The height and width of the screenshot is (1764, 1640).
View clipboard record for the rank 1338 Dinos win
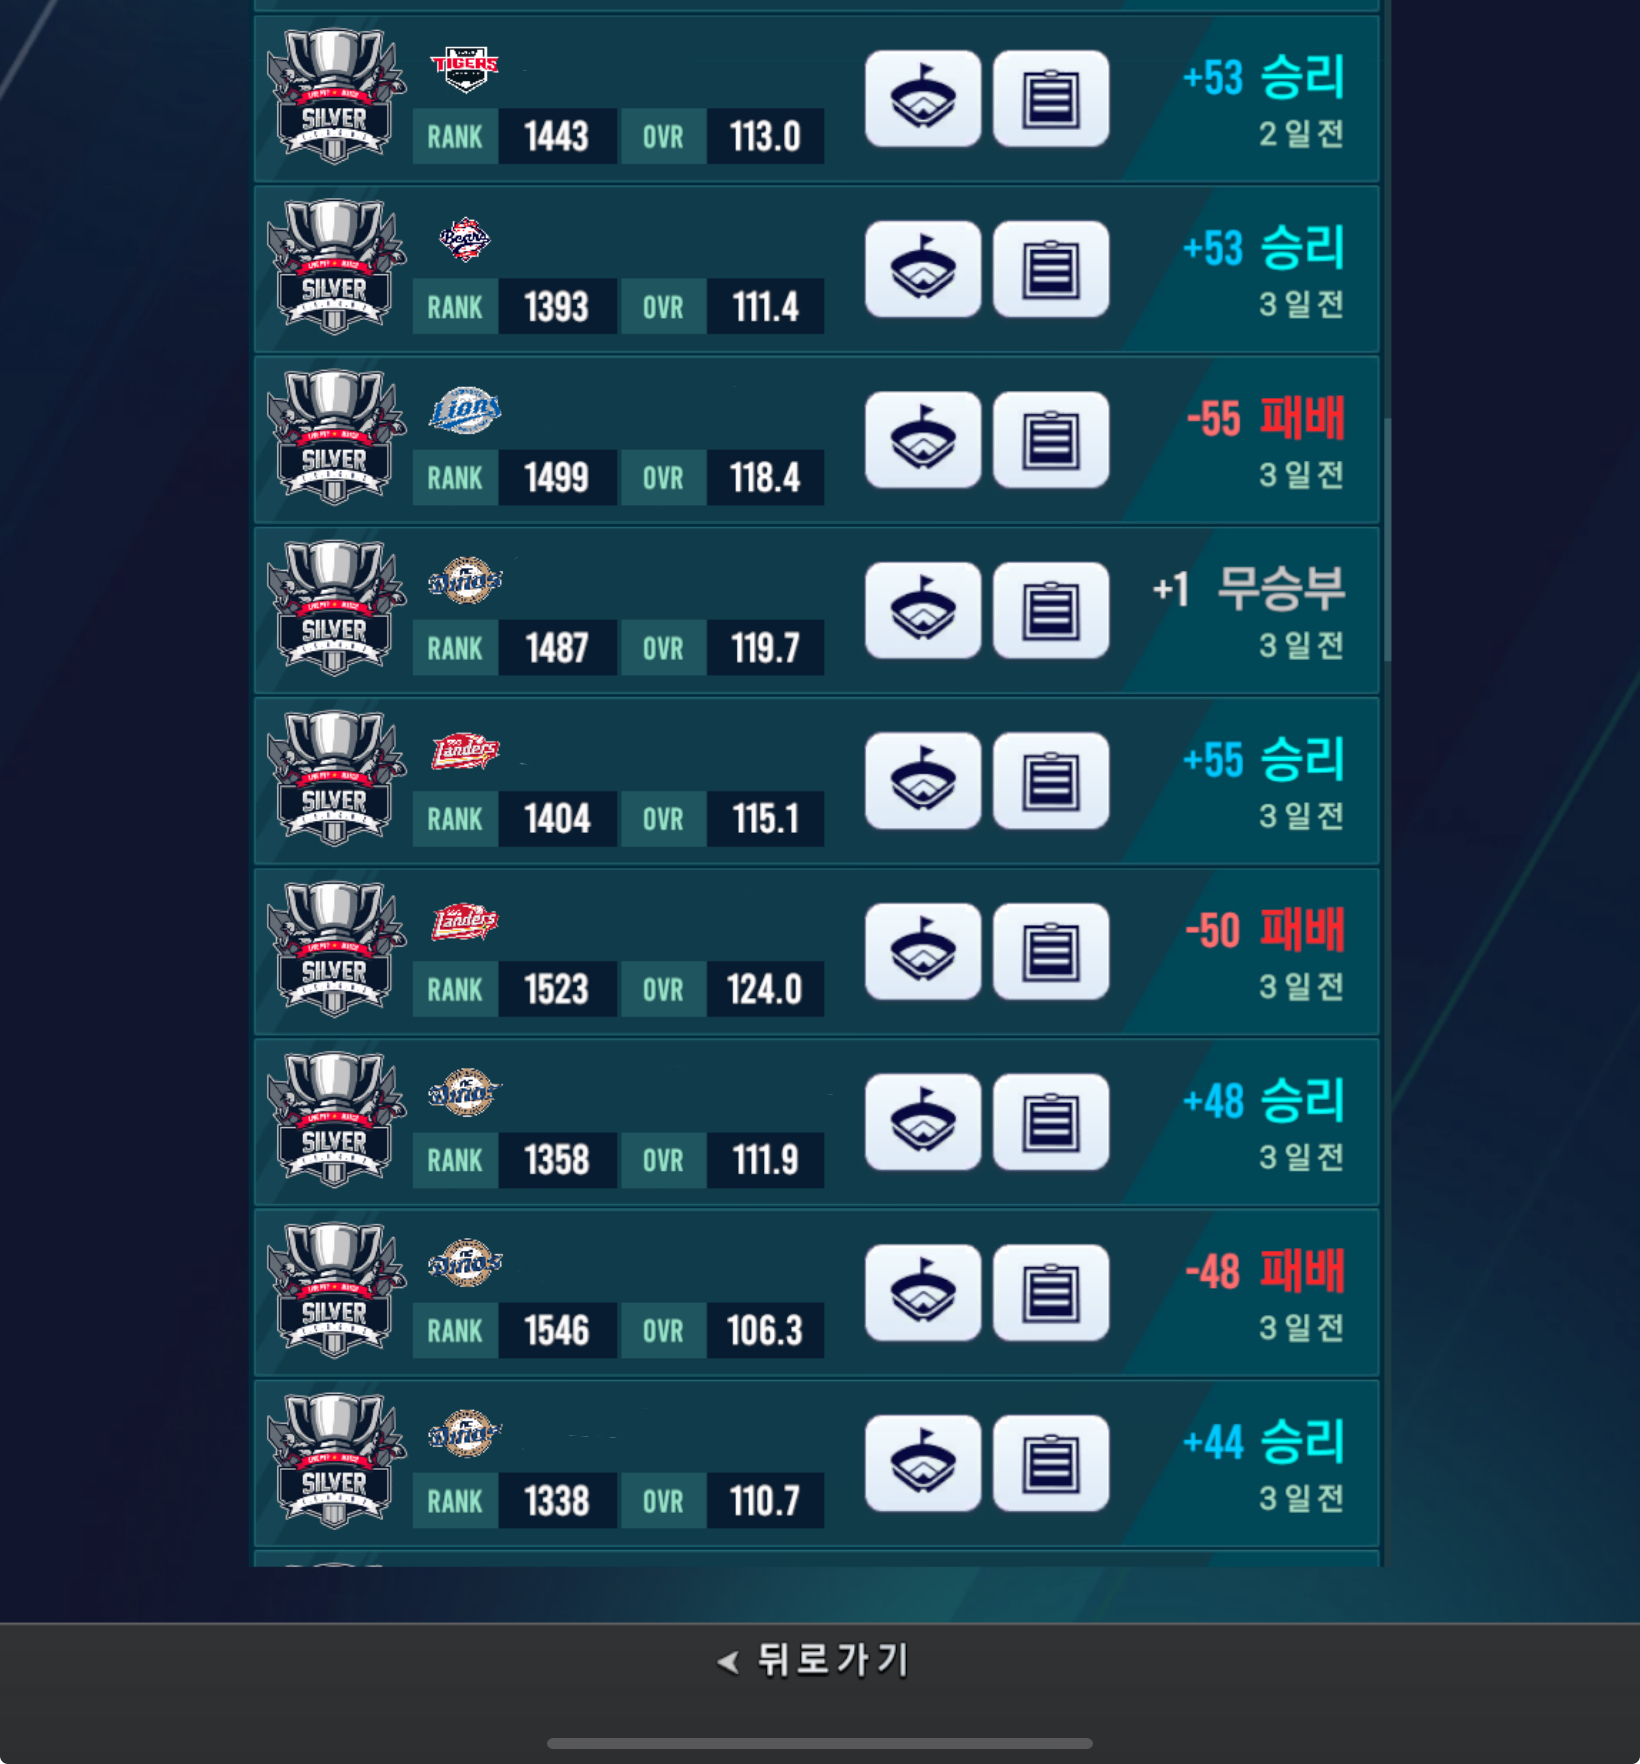click(1050, 1463)
